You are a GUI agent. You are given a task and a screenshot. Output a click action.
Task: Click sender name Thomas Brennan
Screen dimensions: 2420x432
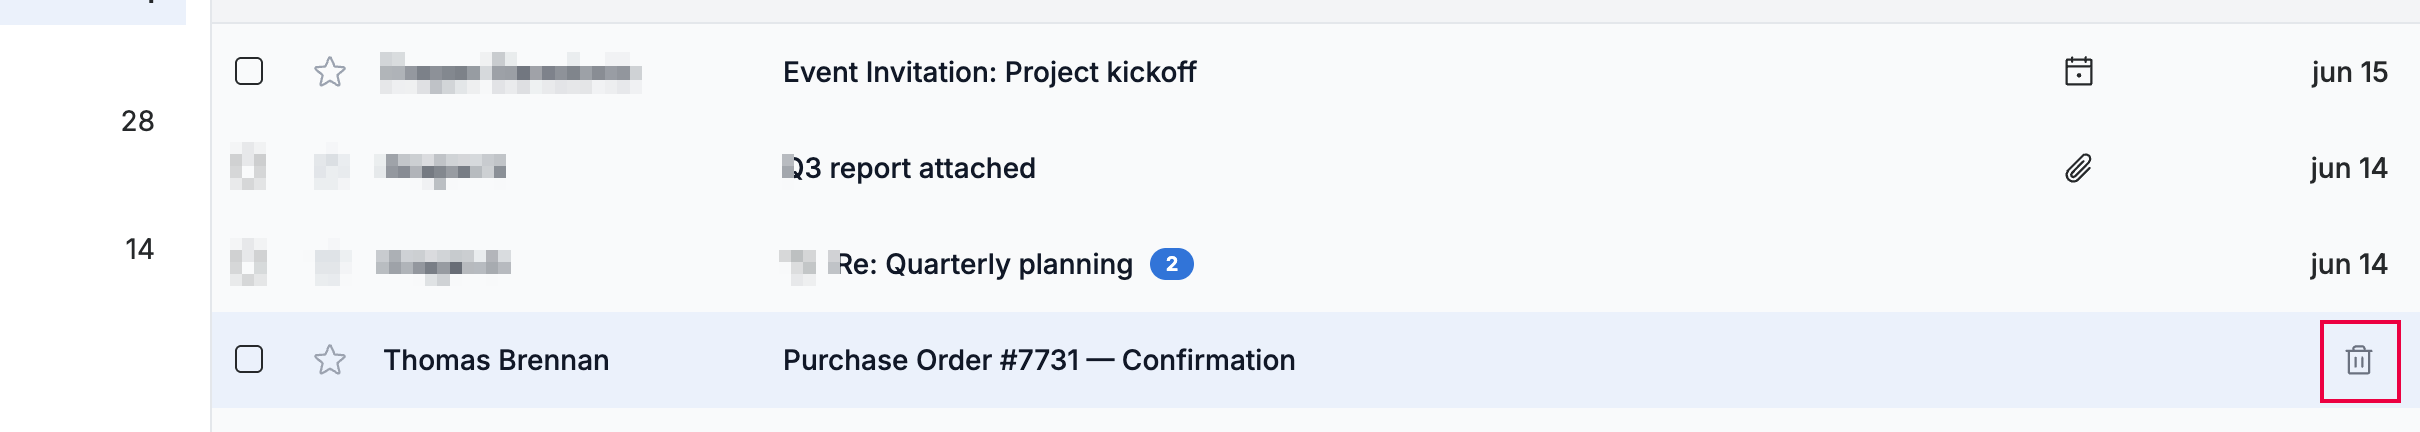click(496, 360)
